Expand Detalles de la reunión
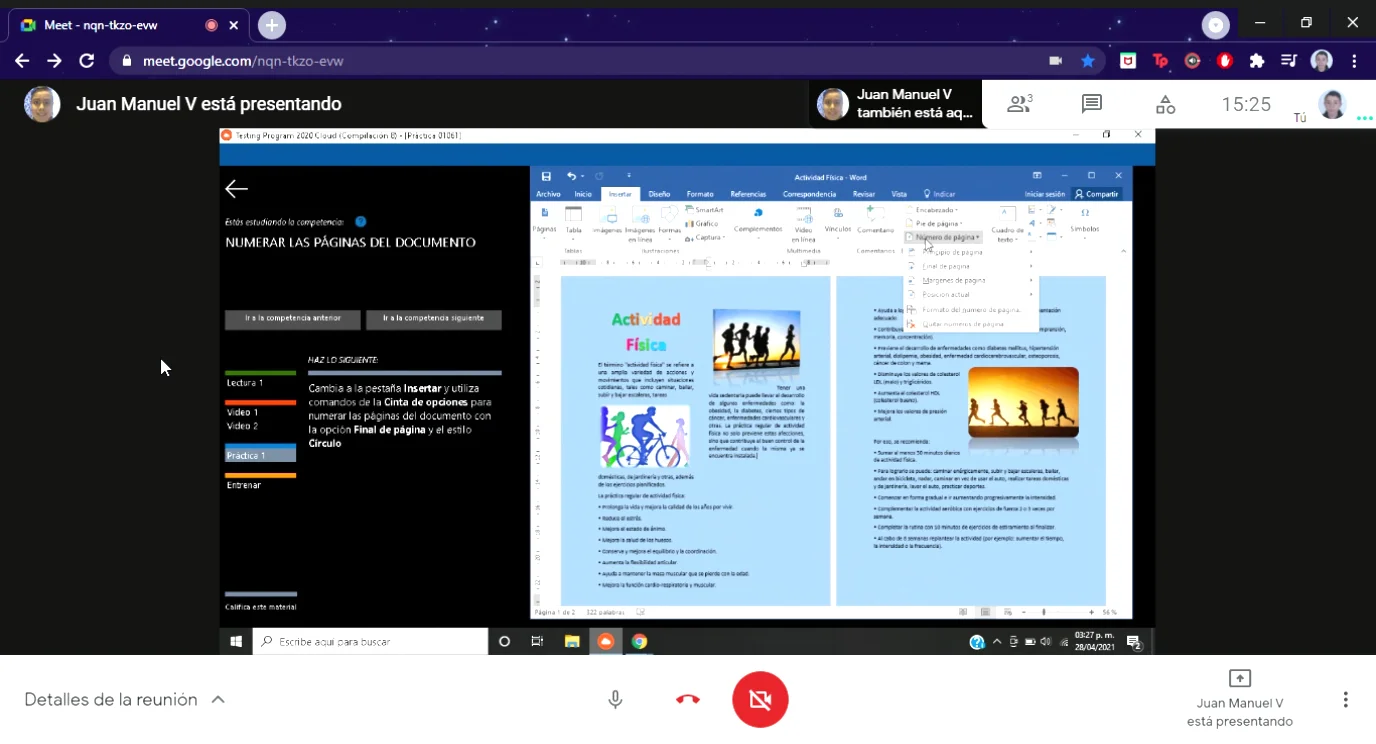This screenshot has width=1376, height=744. pyautogui.click(x=125, y=700)
